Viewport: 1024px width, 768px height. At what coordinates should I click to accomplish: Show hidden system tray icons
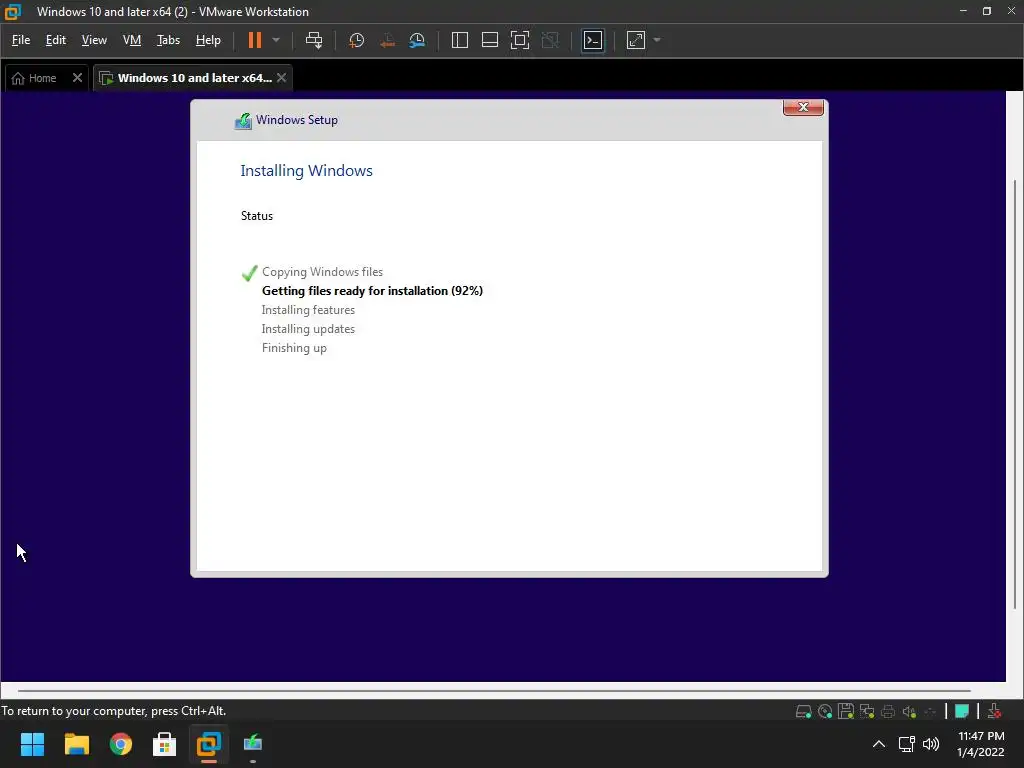[x=879, y=744]
